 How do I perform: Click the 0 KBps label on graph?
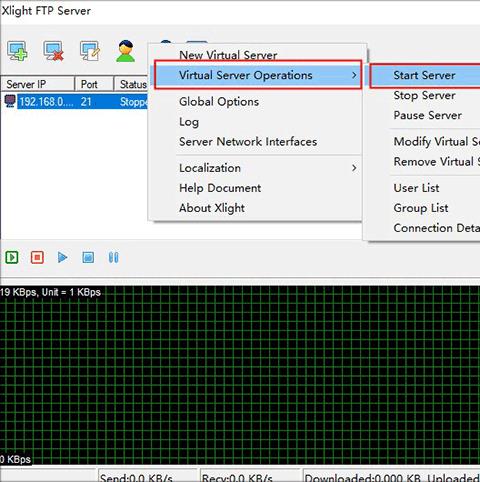15,459
